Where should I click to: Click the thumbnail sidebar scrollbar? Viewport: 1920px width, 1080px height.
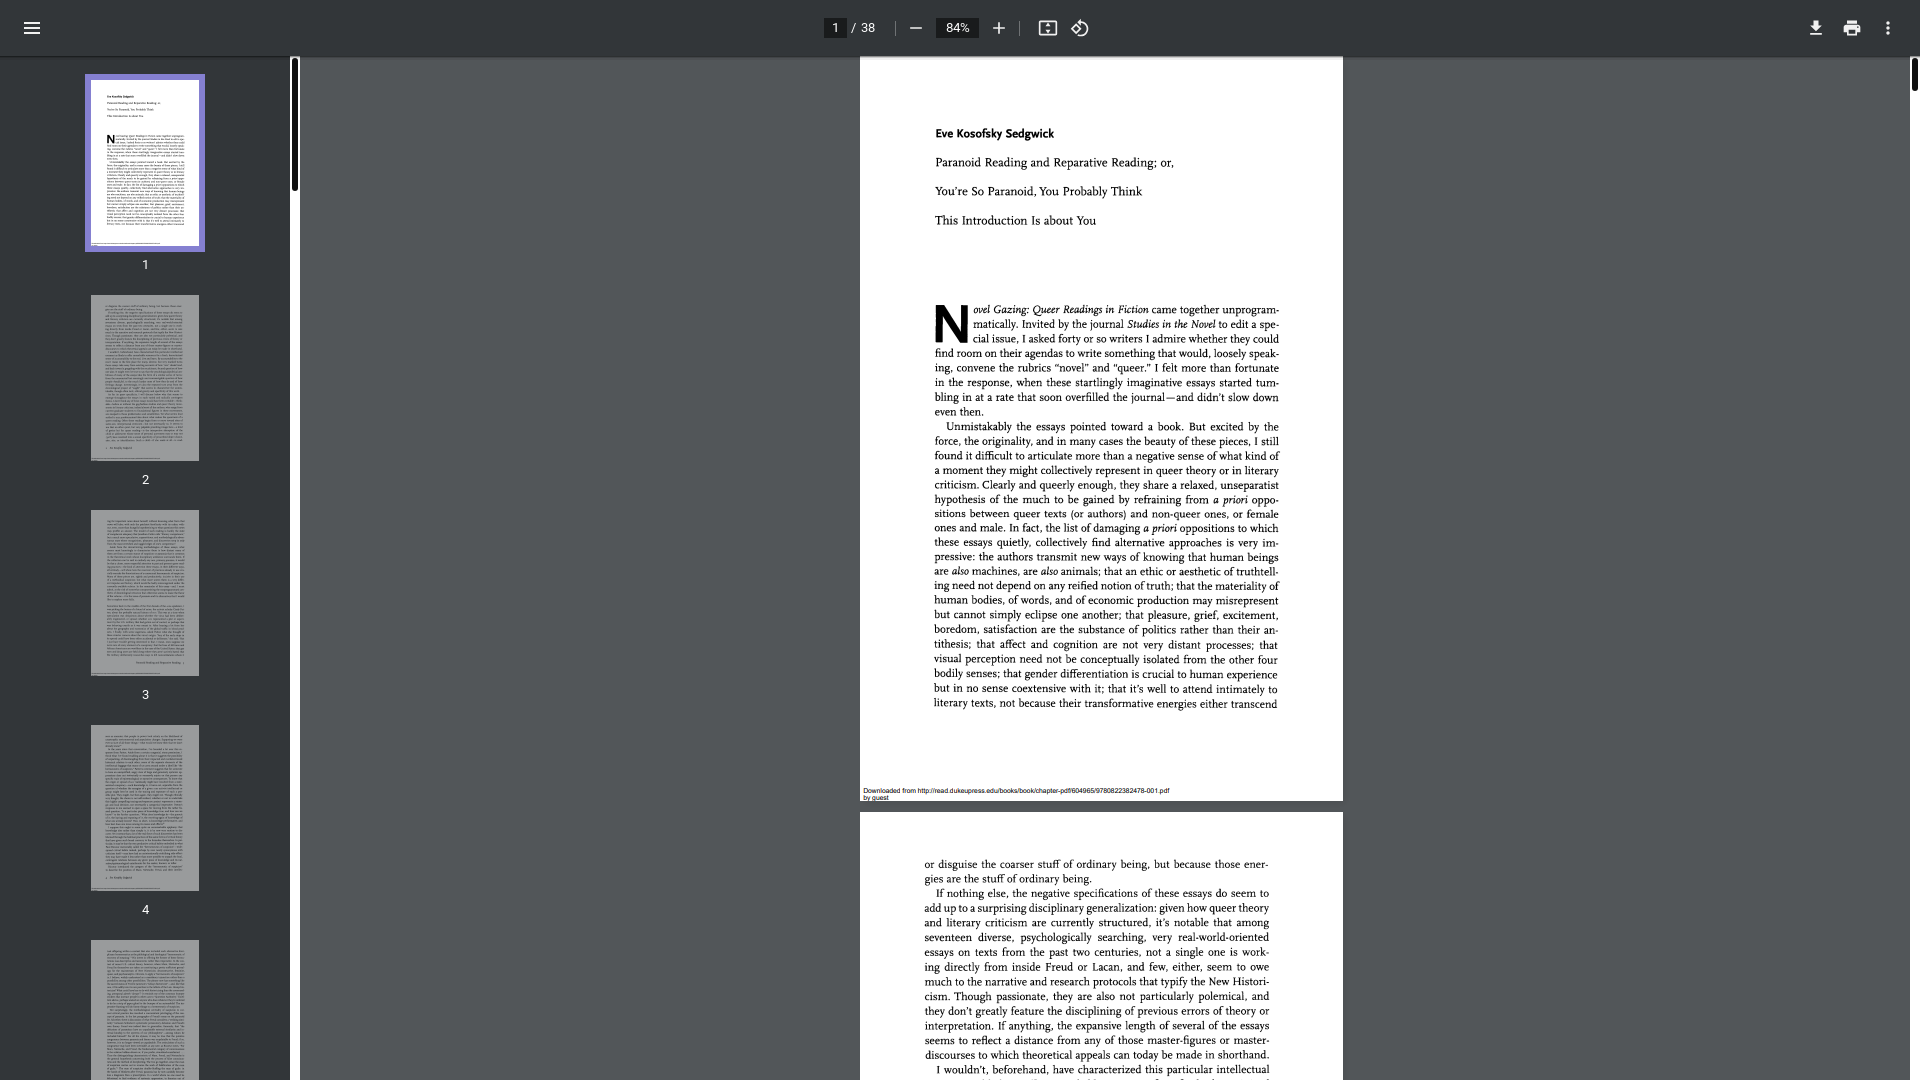click(295, 125)
